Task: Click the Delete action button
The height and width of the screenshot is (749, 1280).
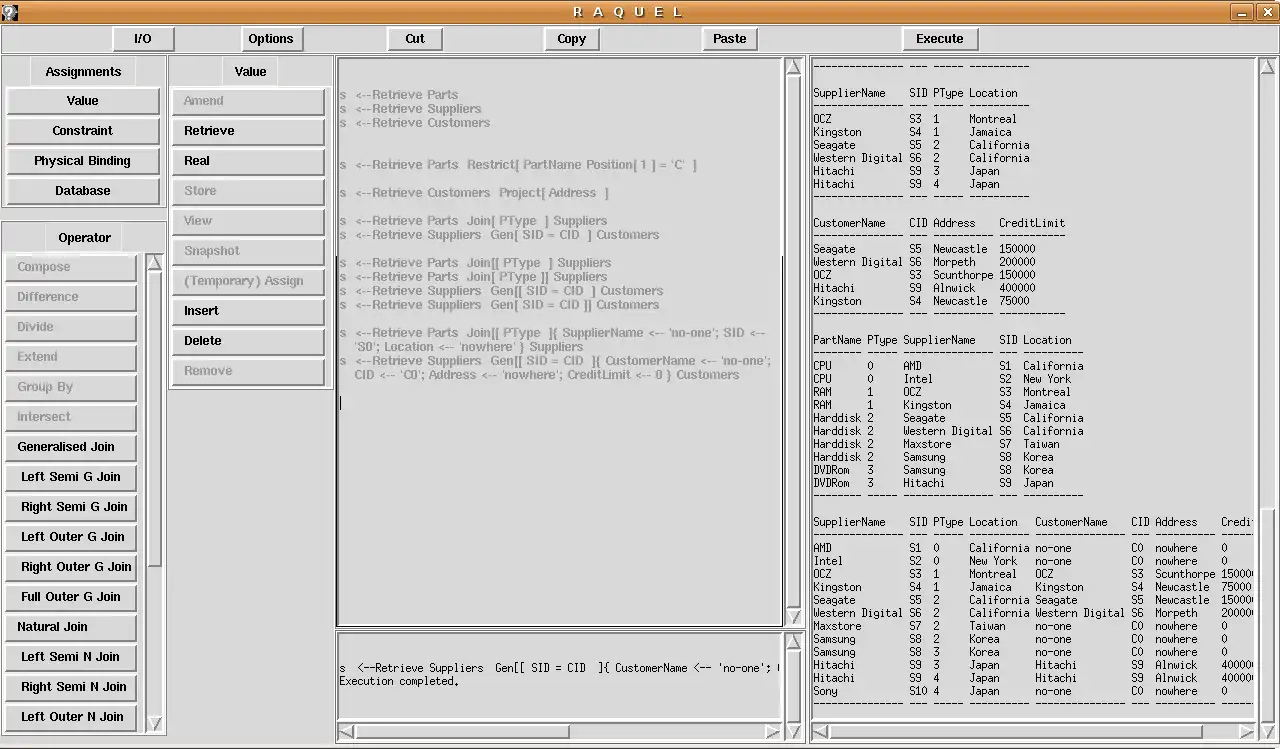Action: tap(248, 341)
